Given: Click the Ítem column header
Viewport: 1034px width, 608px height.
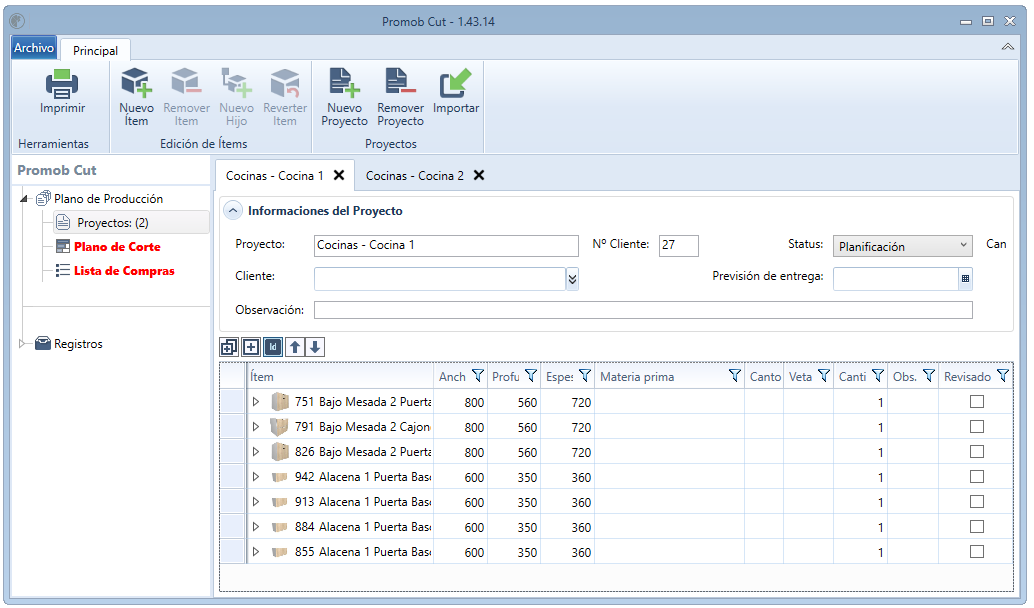Looking at the screenshot, I should pos(340,377).
